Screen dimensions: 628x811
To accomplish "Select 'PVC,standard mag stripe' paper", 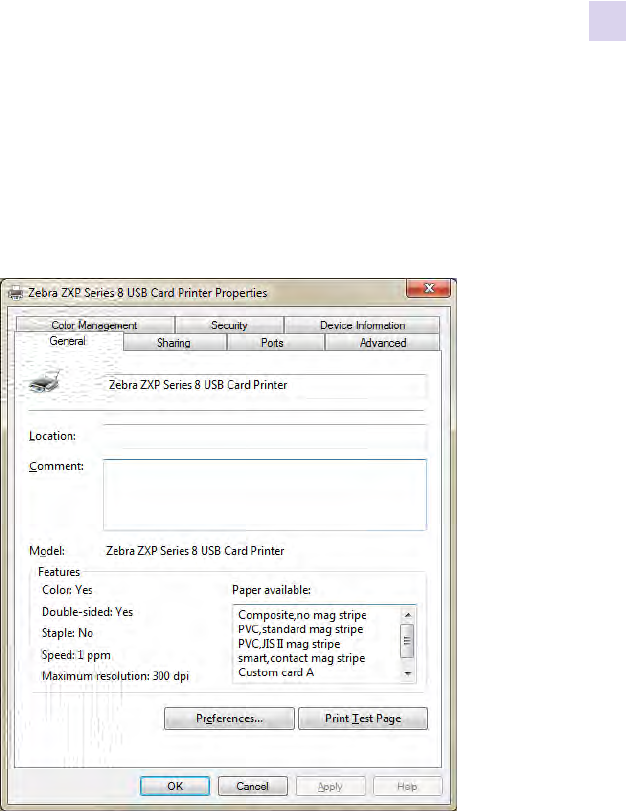I will (301, 629).
